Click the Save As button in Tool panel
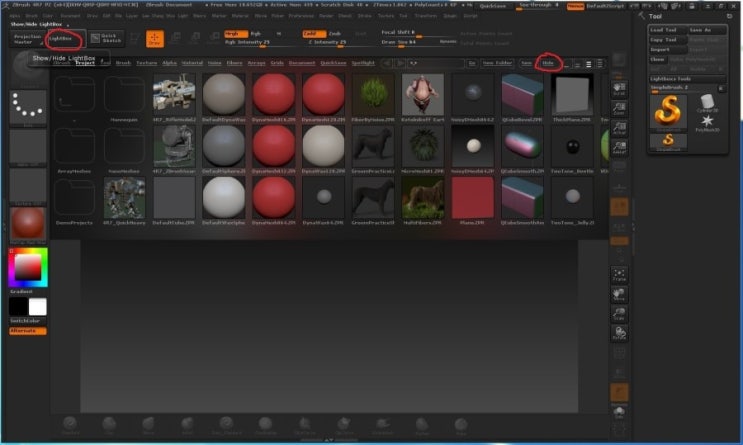The height and width of the screenshot is (445, 743). pos(707,30)
